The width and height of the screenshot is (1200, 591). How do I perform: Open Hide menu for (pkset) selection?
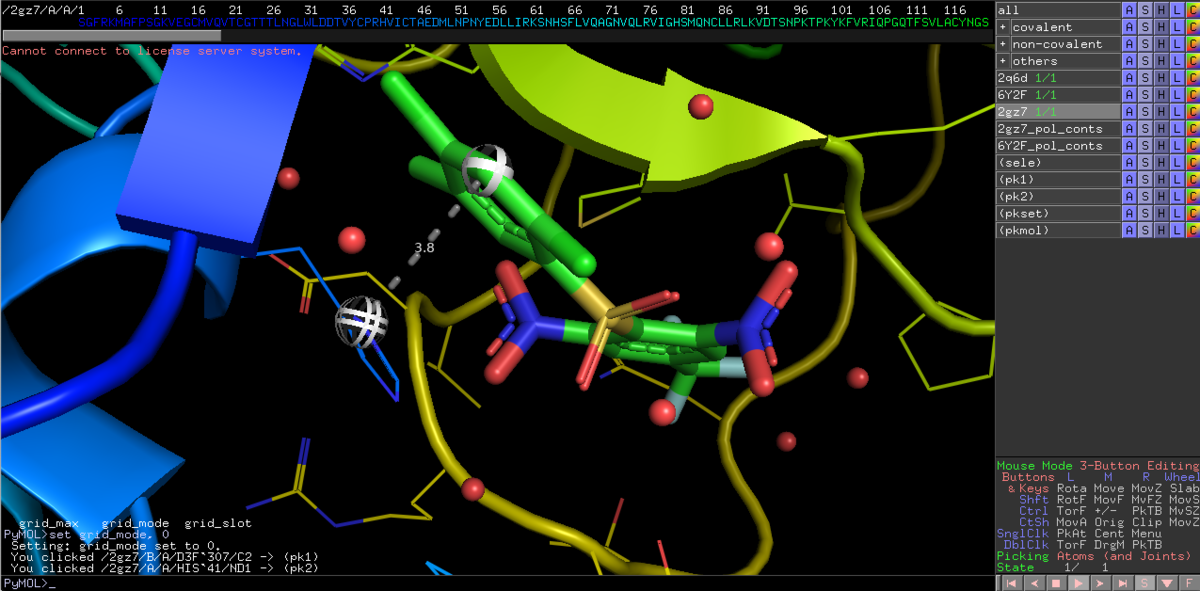pyautogui.click(x=1161, y=214)
